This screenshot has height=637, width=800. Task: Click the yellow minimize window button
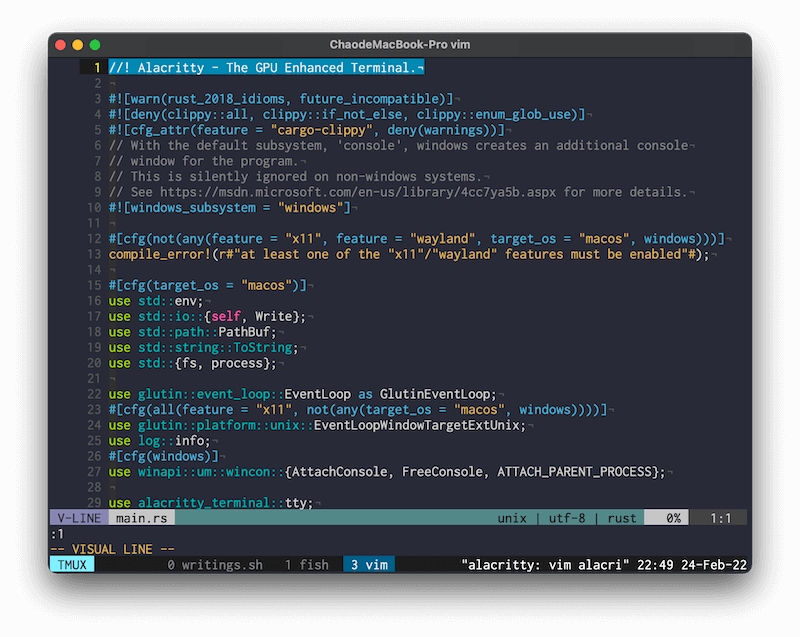tap(77, 45)
